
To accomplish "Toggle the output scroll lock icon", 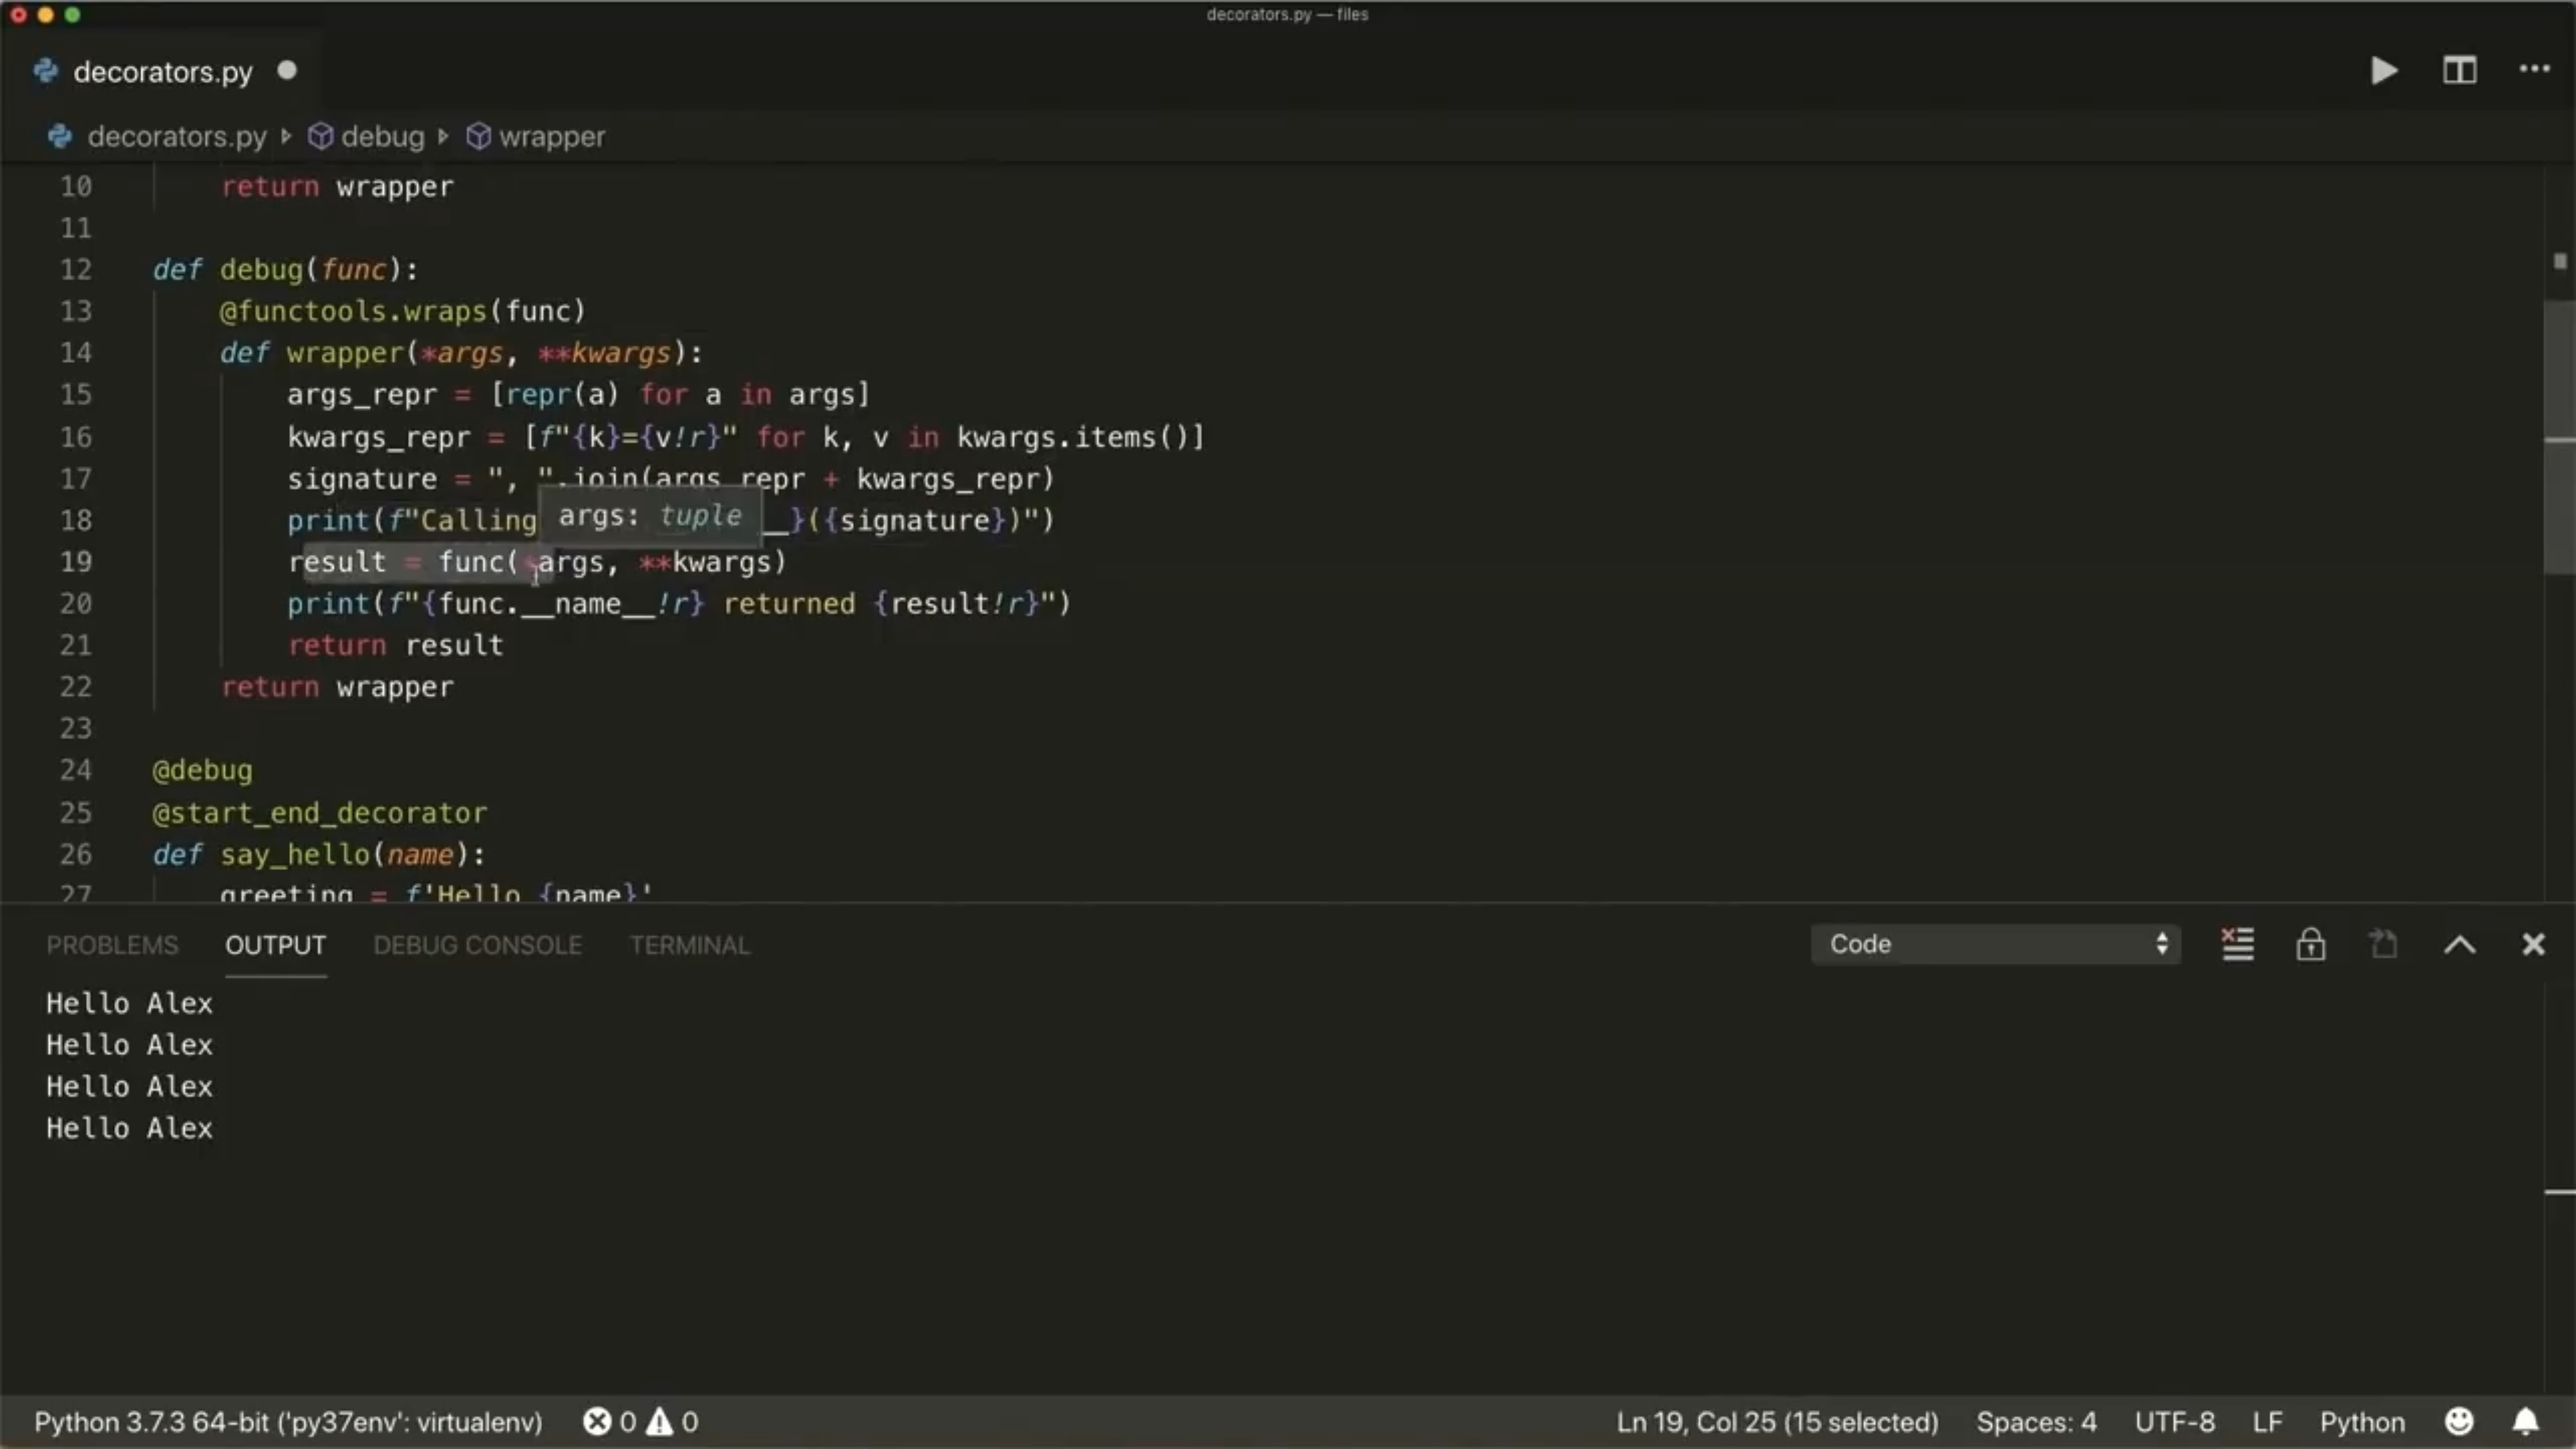I will click(2310, 944).
